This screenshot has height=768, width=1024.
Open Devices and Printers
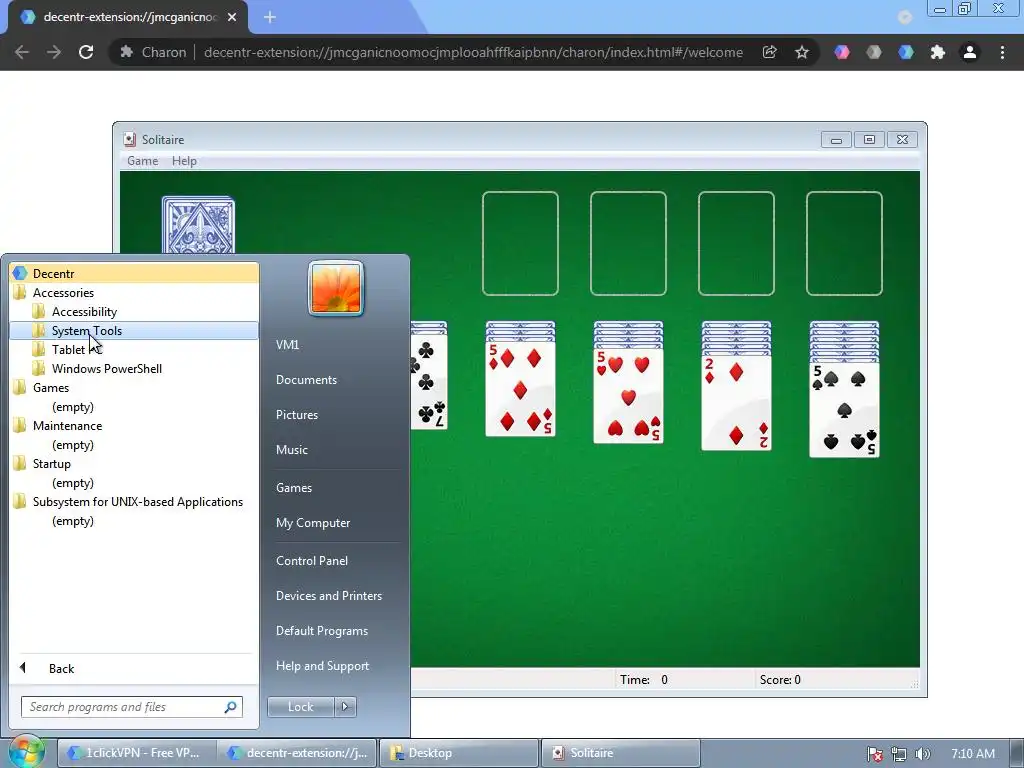coord(328,596)
